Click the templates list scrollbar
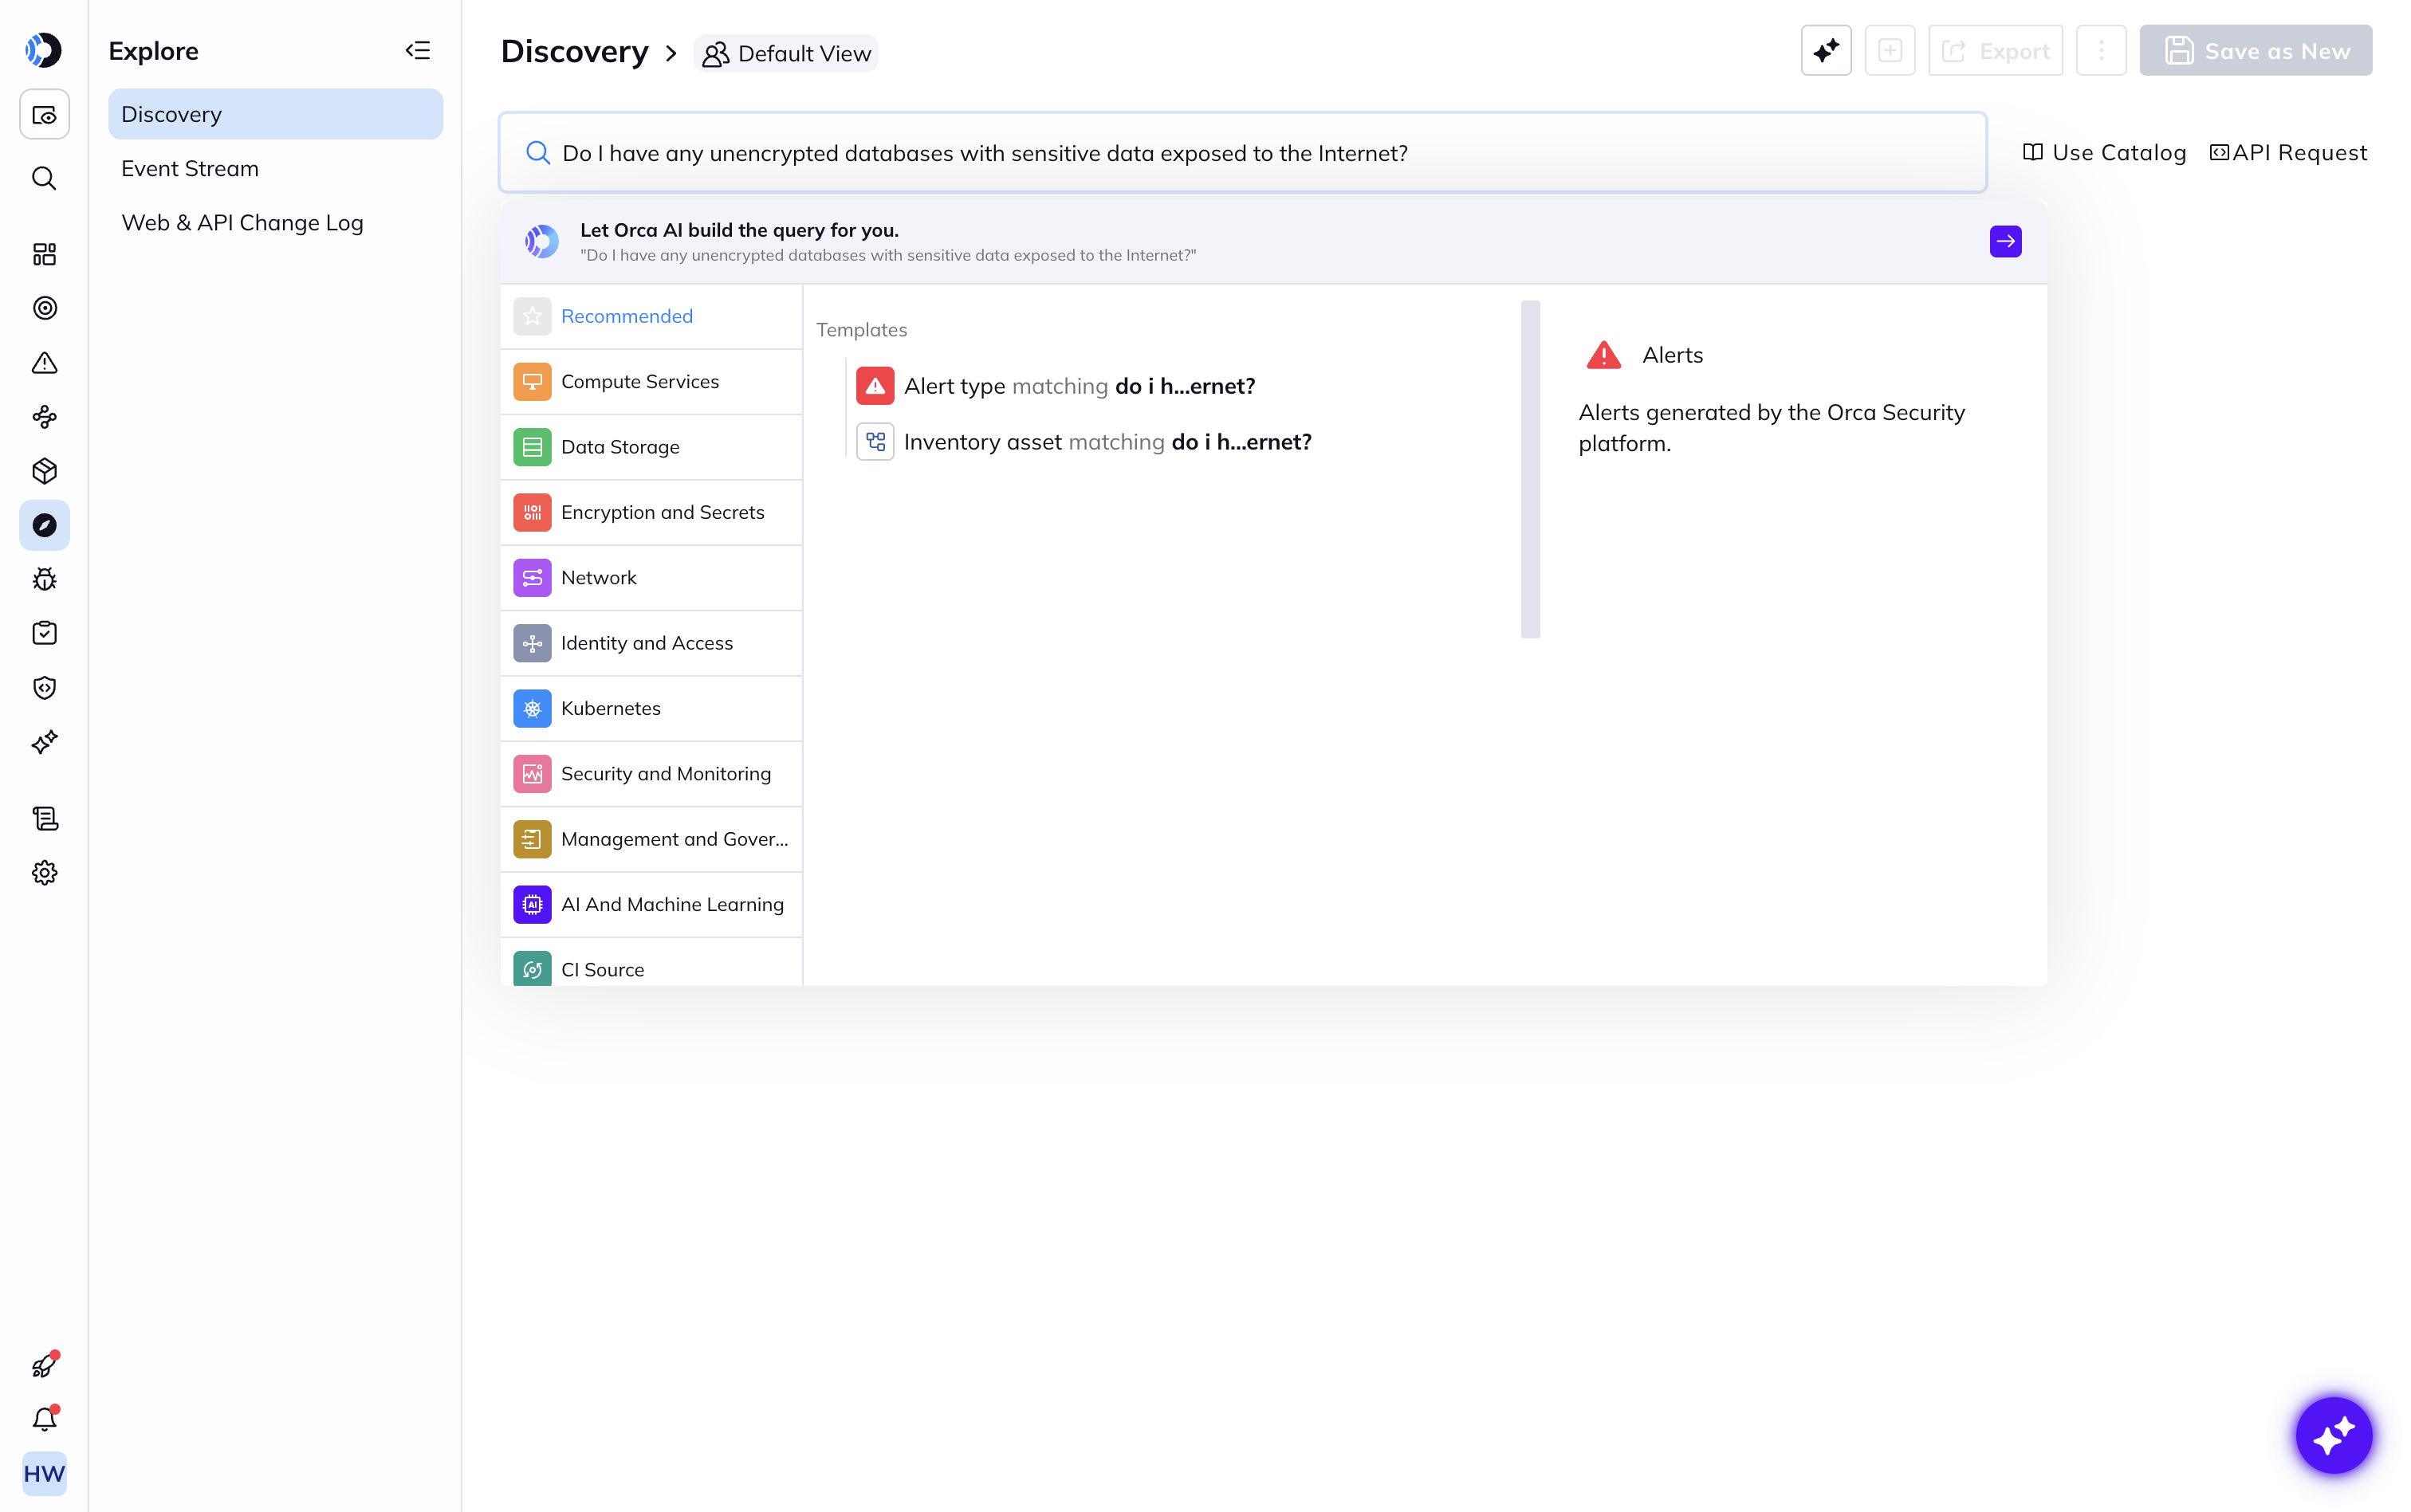This screenshot has width=2411, height=1512. click(x=1530, y=469)
